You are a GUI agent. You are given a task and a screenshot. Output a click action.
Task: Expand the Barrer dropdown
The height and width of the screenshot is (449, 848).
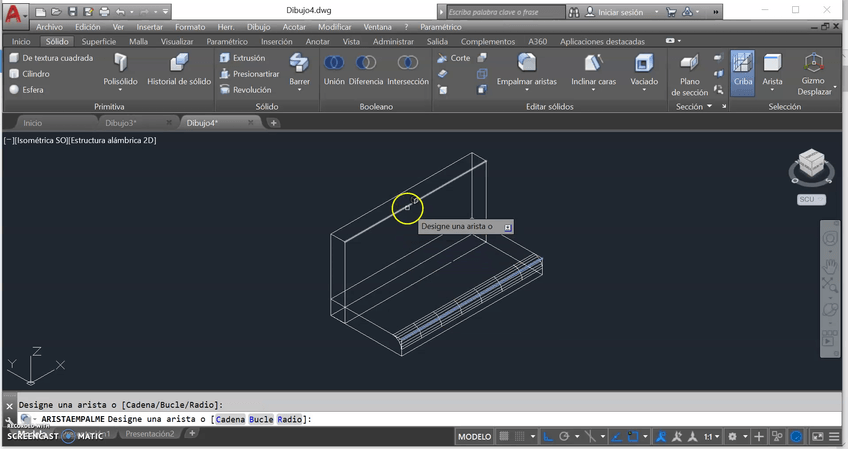point(299,89)
